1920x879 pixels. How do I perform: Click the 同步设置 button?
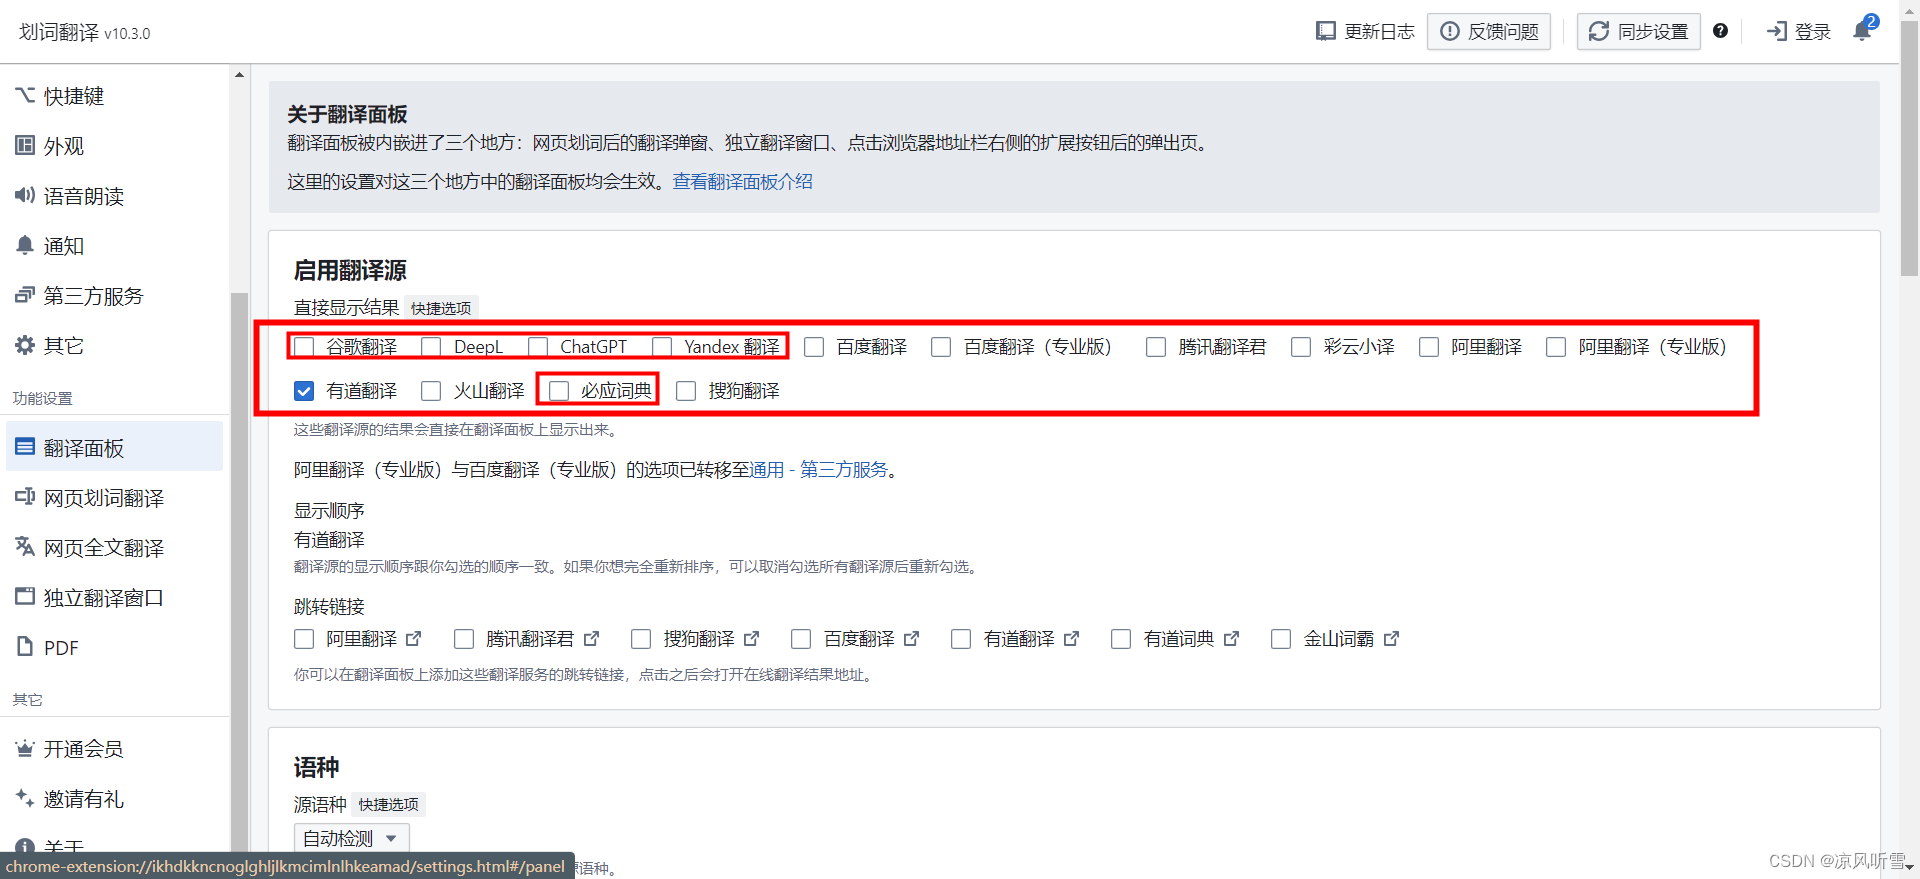pyautogui.click(x=1639, y=31)
